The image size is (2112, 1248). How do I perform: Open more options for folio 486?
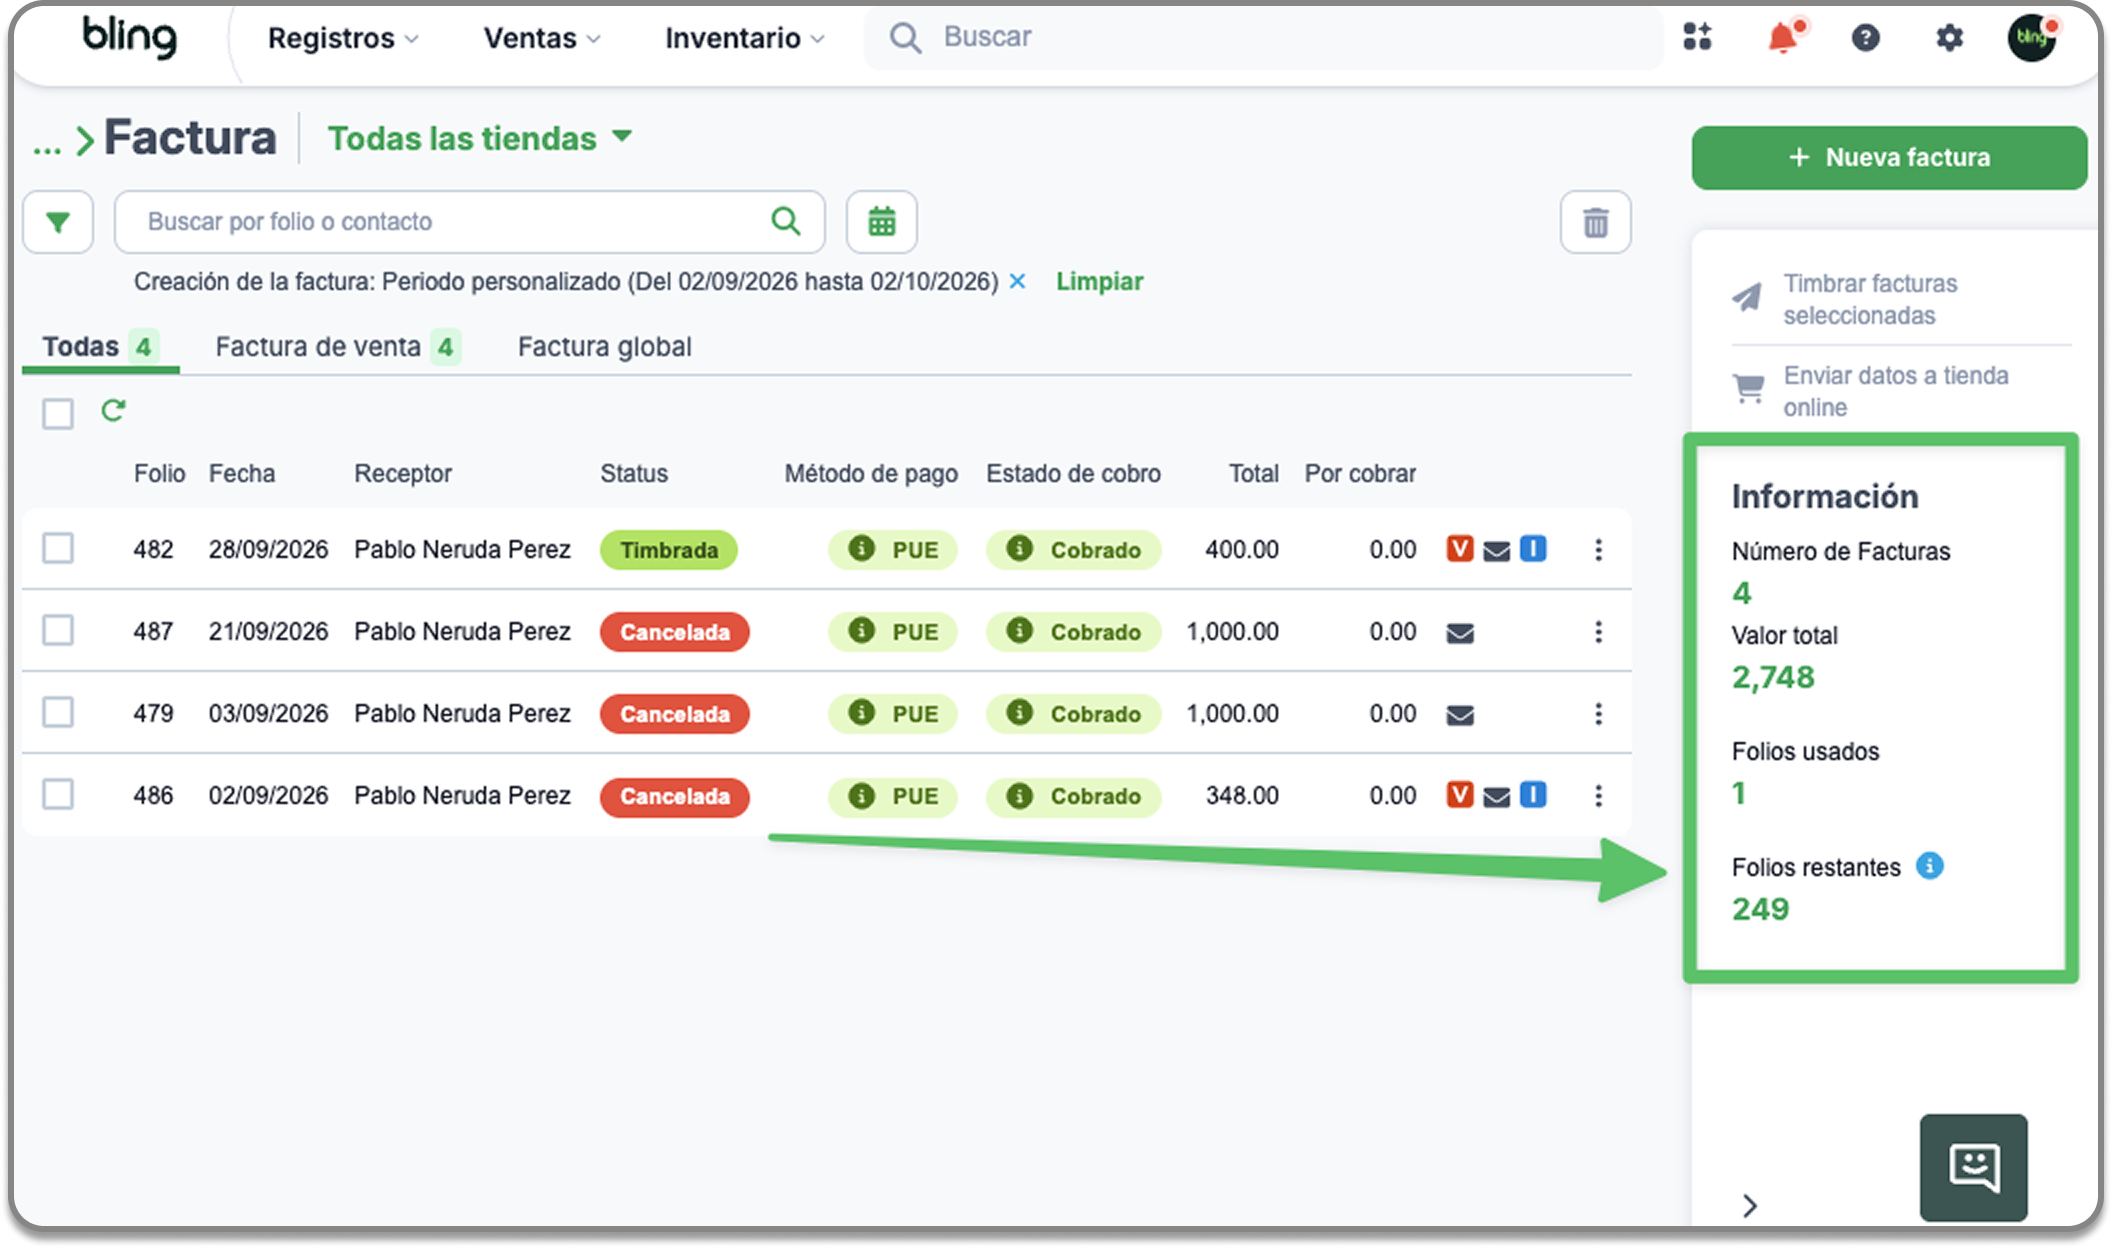point(1598,795)
